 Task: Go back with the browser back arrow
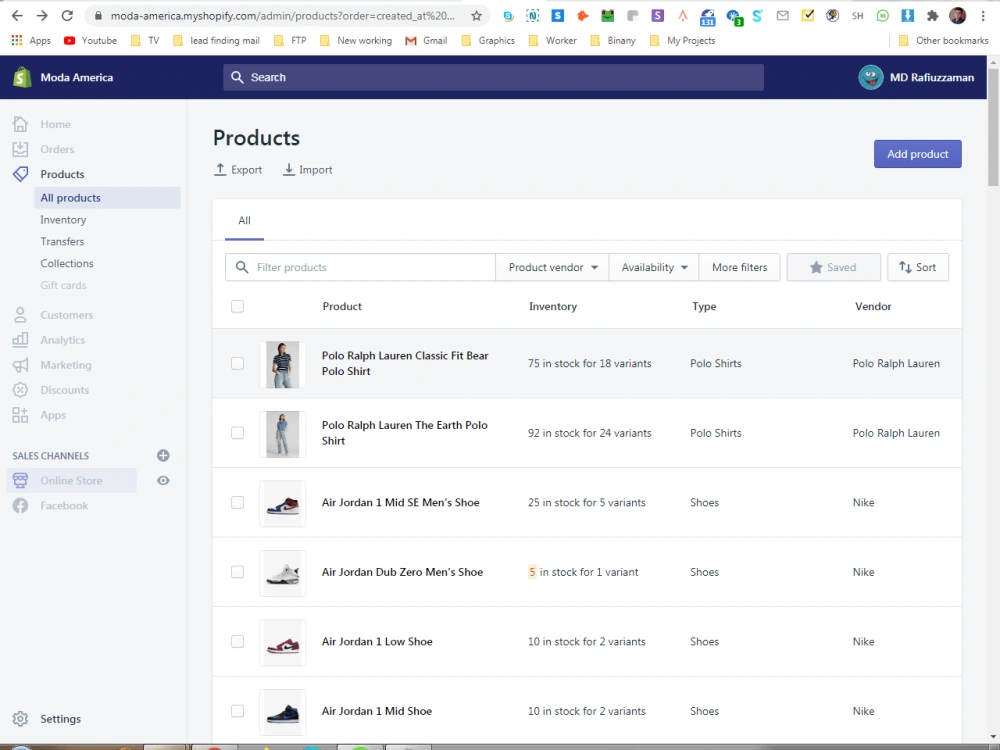pyautogui.click(x=17, y=16)
